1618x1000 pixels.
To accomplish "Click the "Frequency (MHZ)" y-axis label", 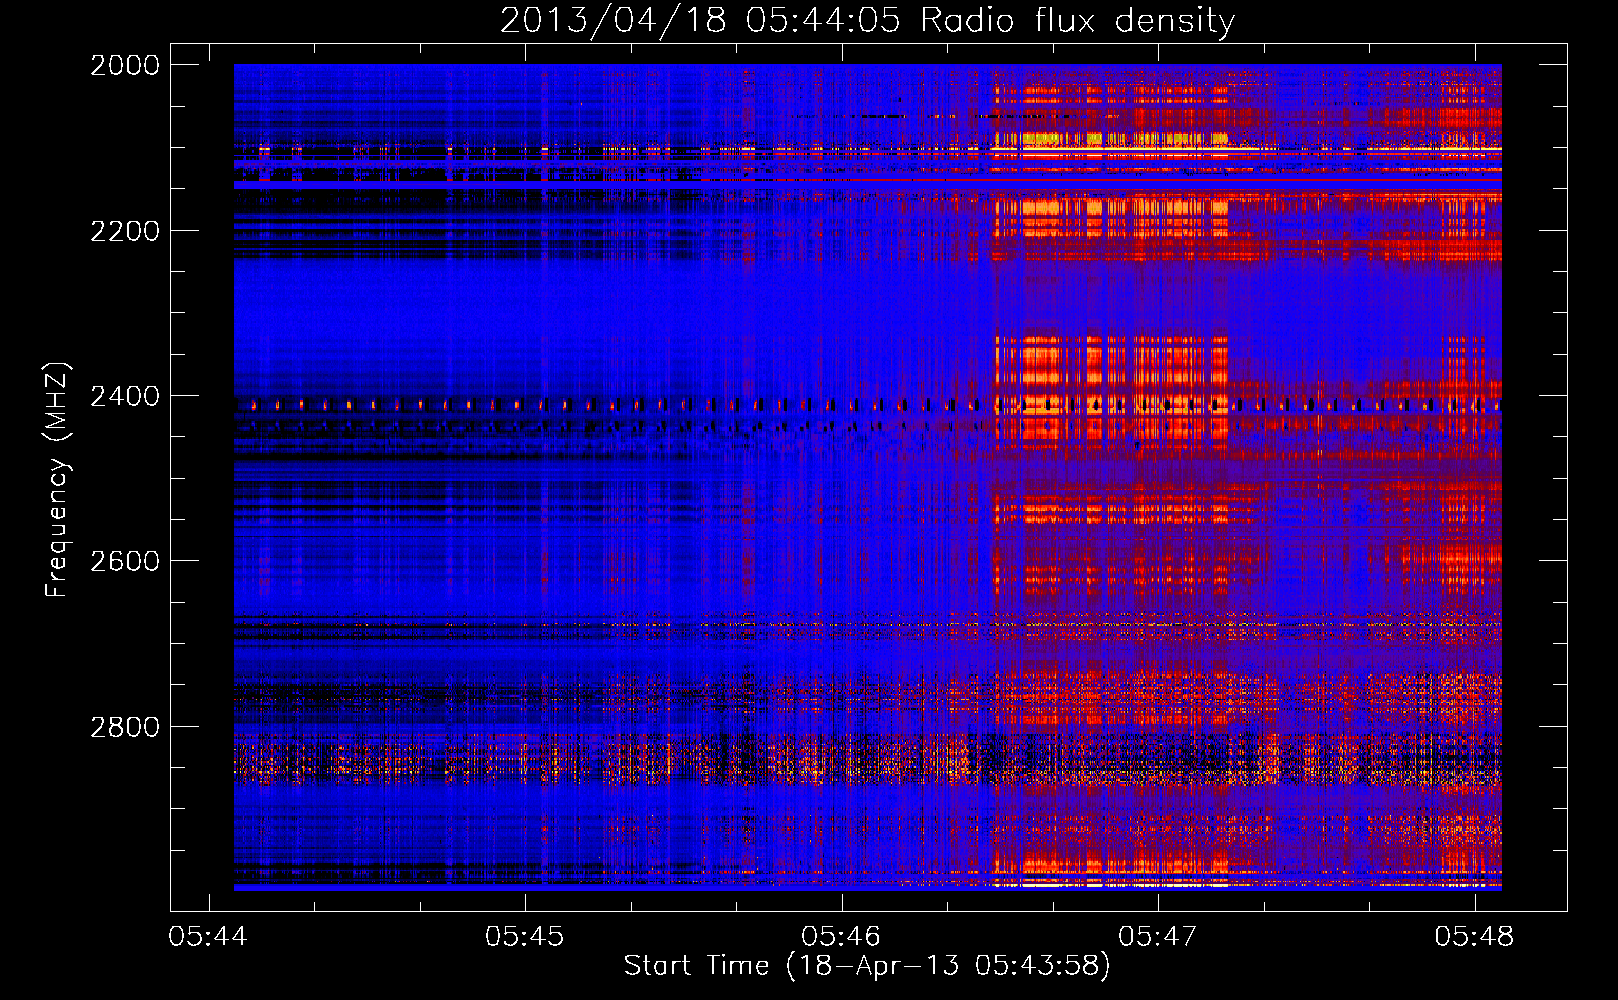I will [57, 480].
